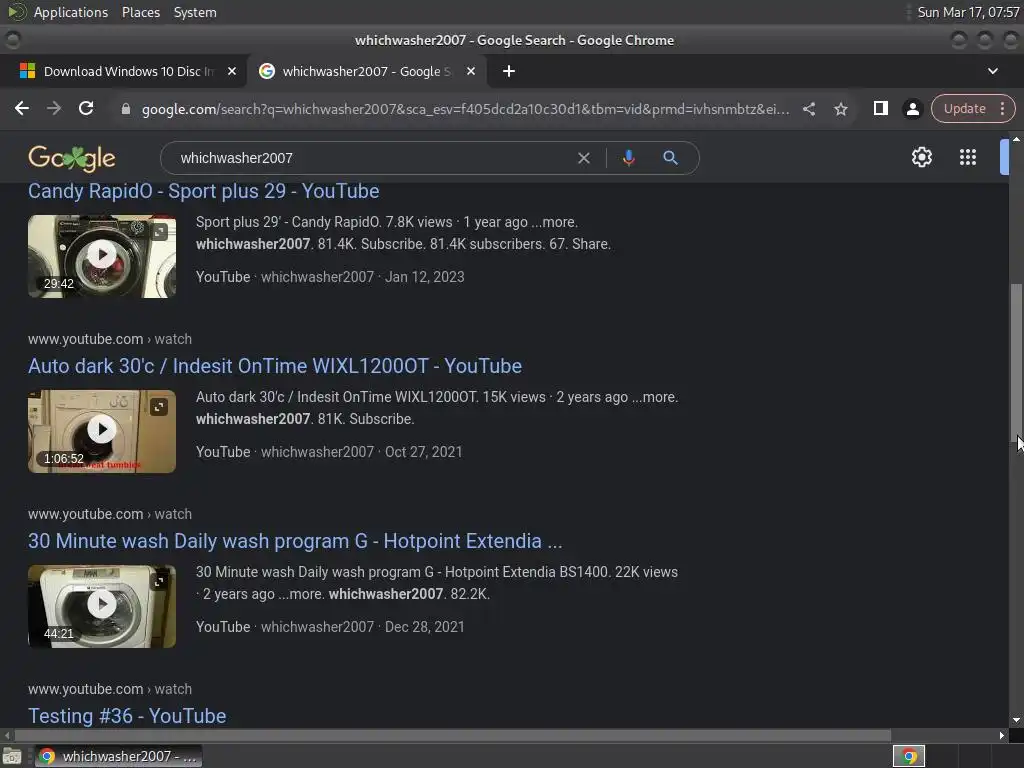Click the www.youtube.com watch breadcrumb above 30 Minute wash
This screenshot has height=768, width=1024.
pos(110,514)
